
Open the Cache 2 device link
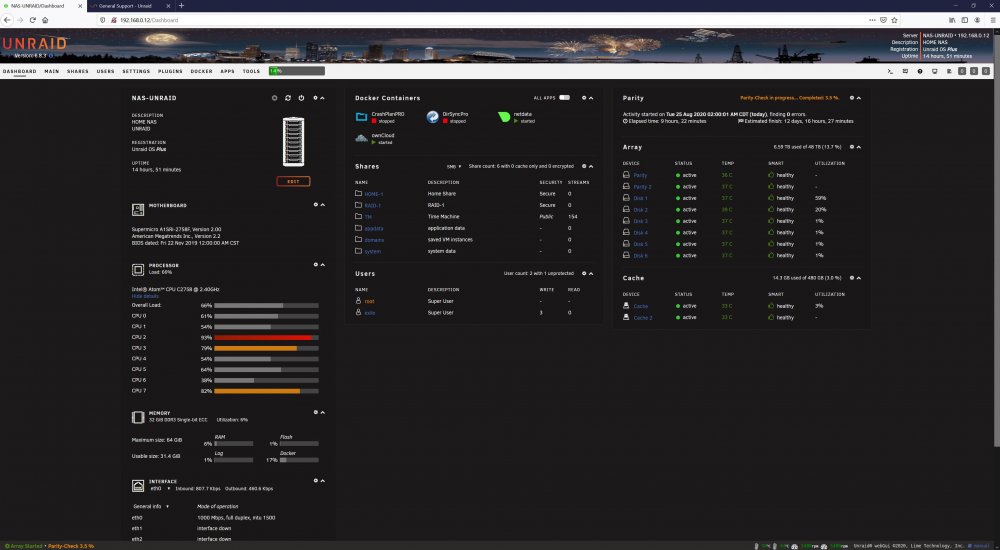point(643,318)
